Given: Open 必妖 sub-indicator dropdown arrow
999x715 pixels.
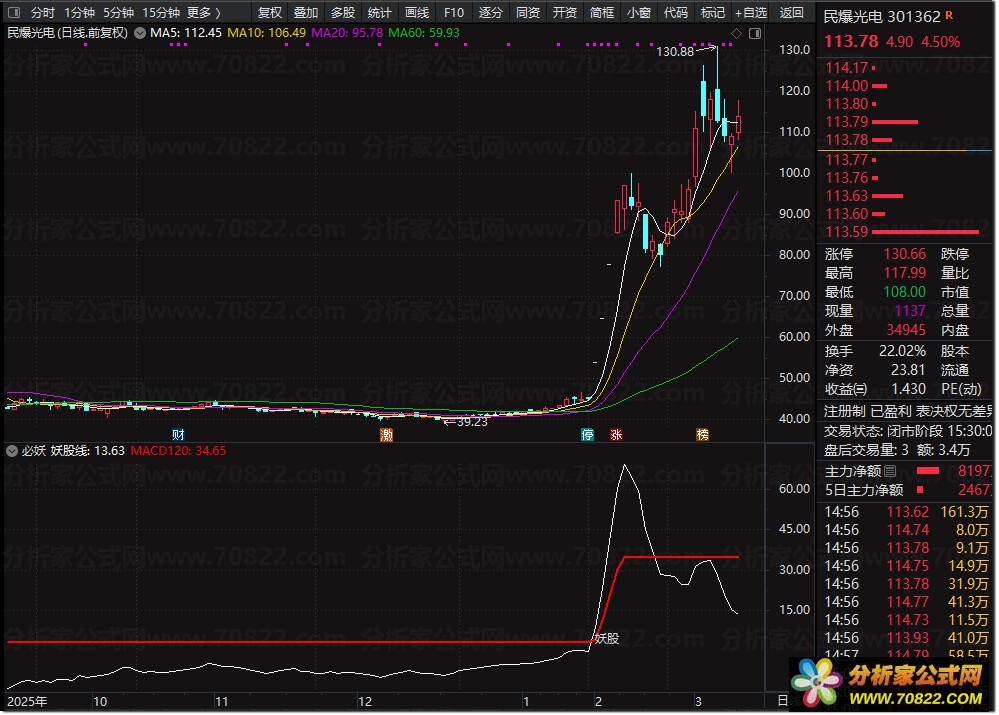Looking at the screenshot, I should coord(12,451).
